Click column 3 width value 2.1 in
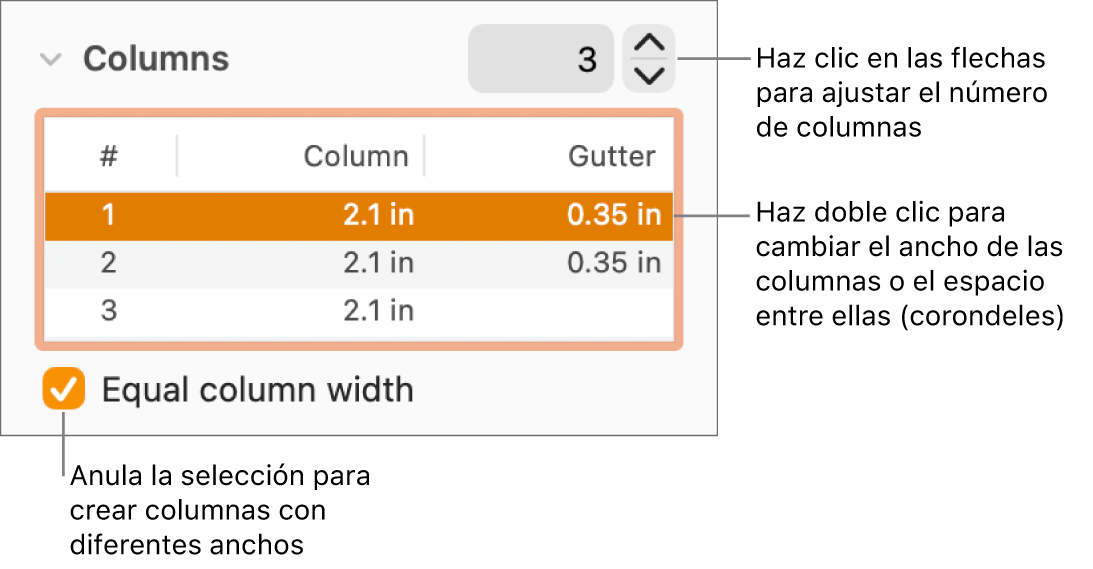This screenshot has width=1093, height=569. pyautogui.click(x=378, y=311)
